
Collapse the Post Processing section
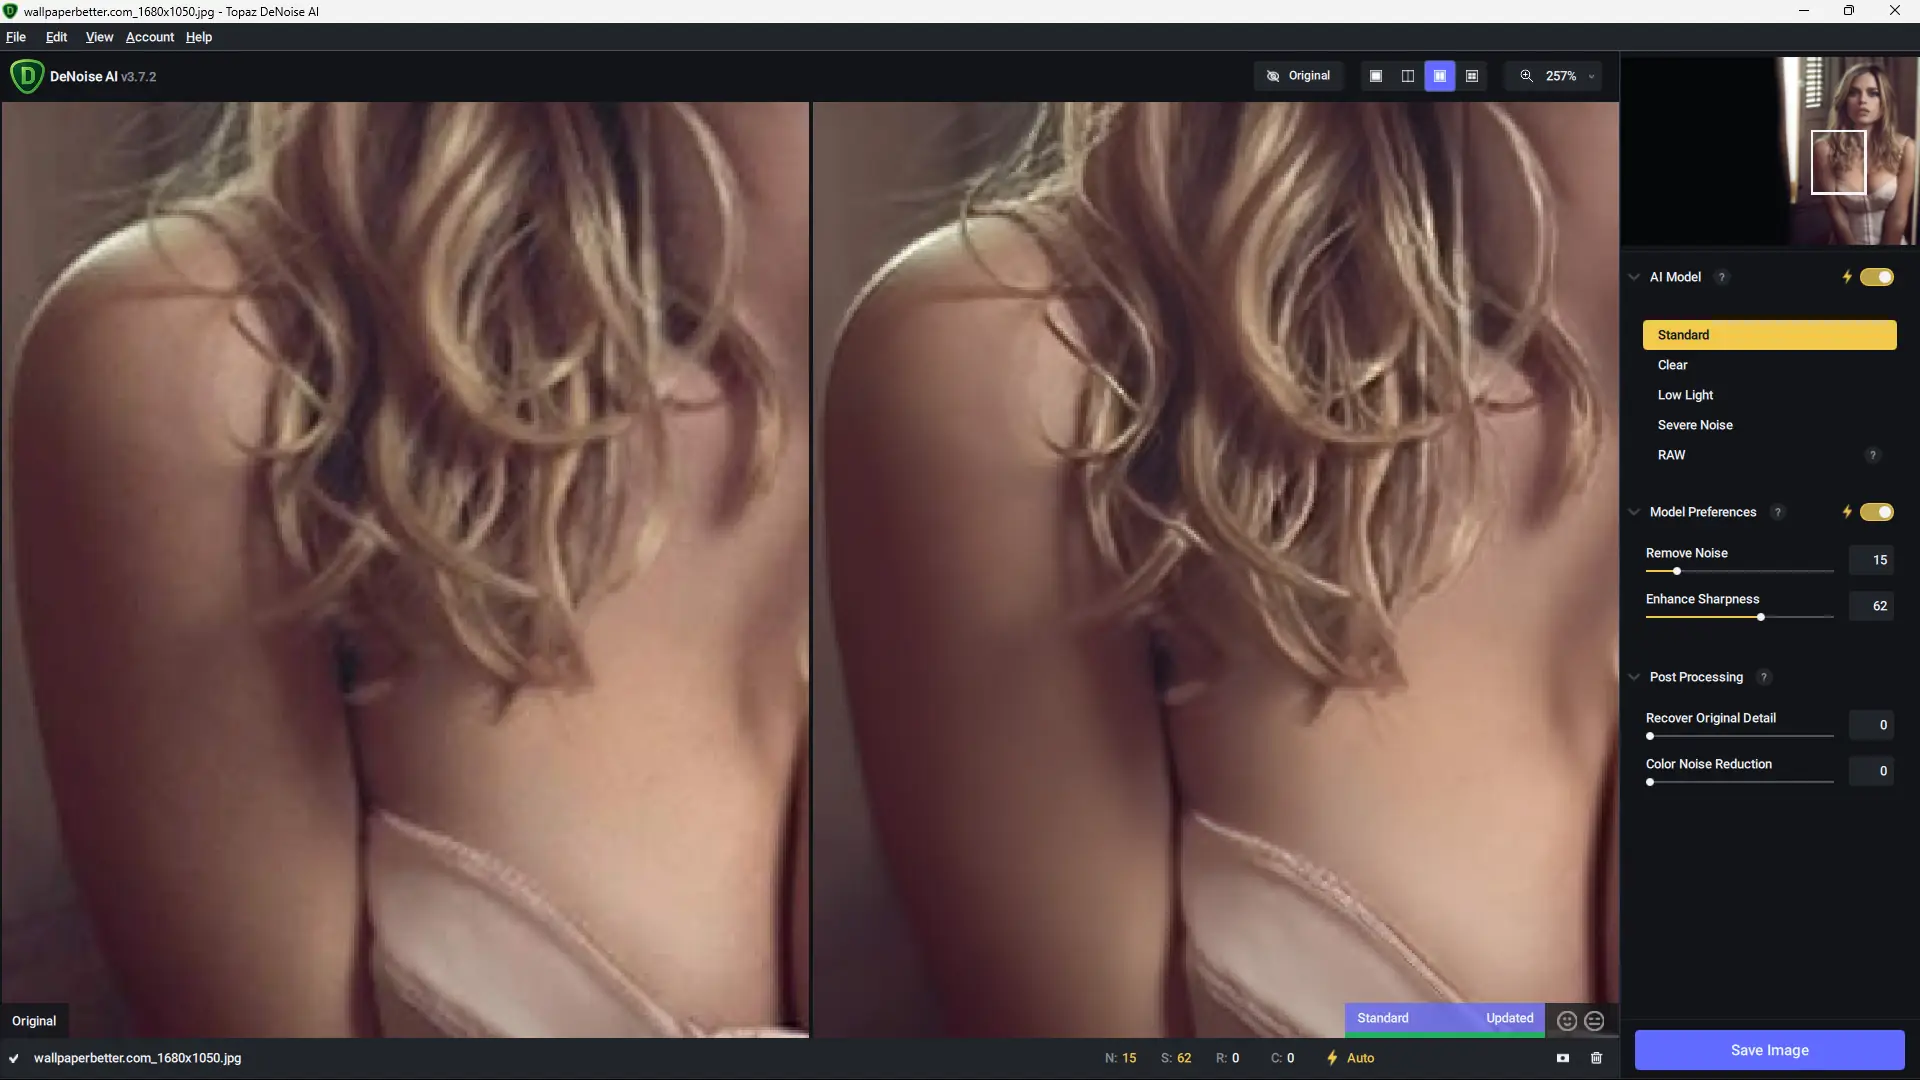tap(1634, 677)
